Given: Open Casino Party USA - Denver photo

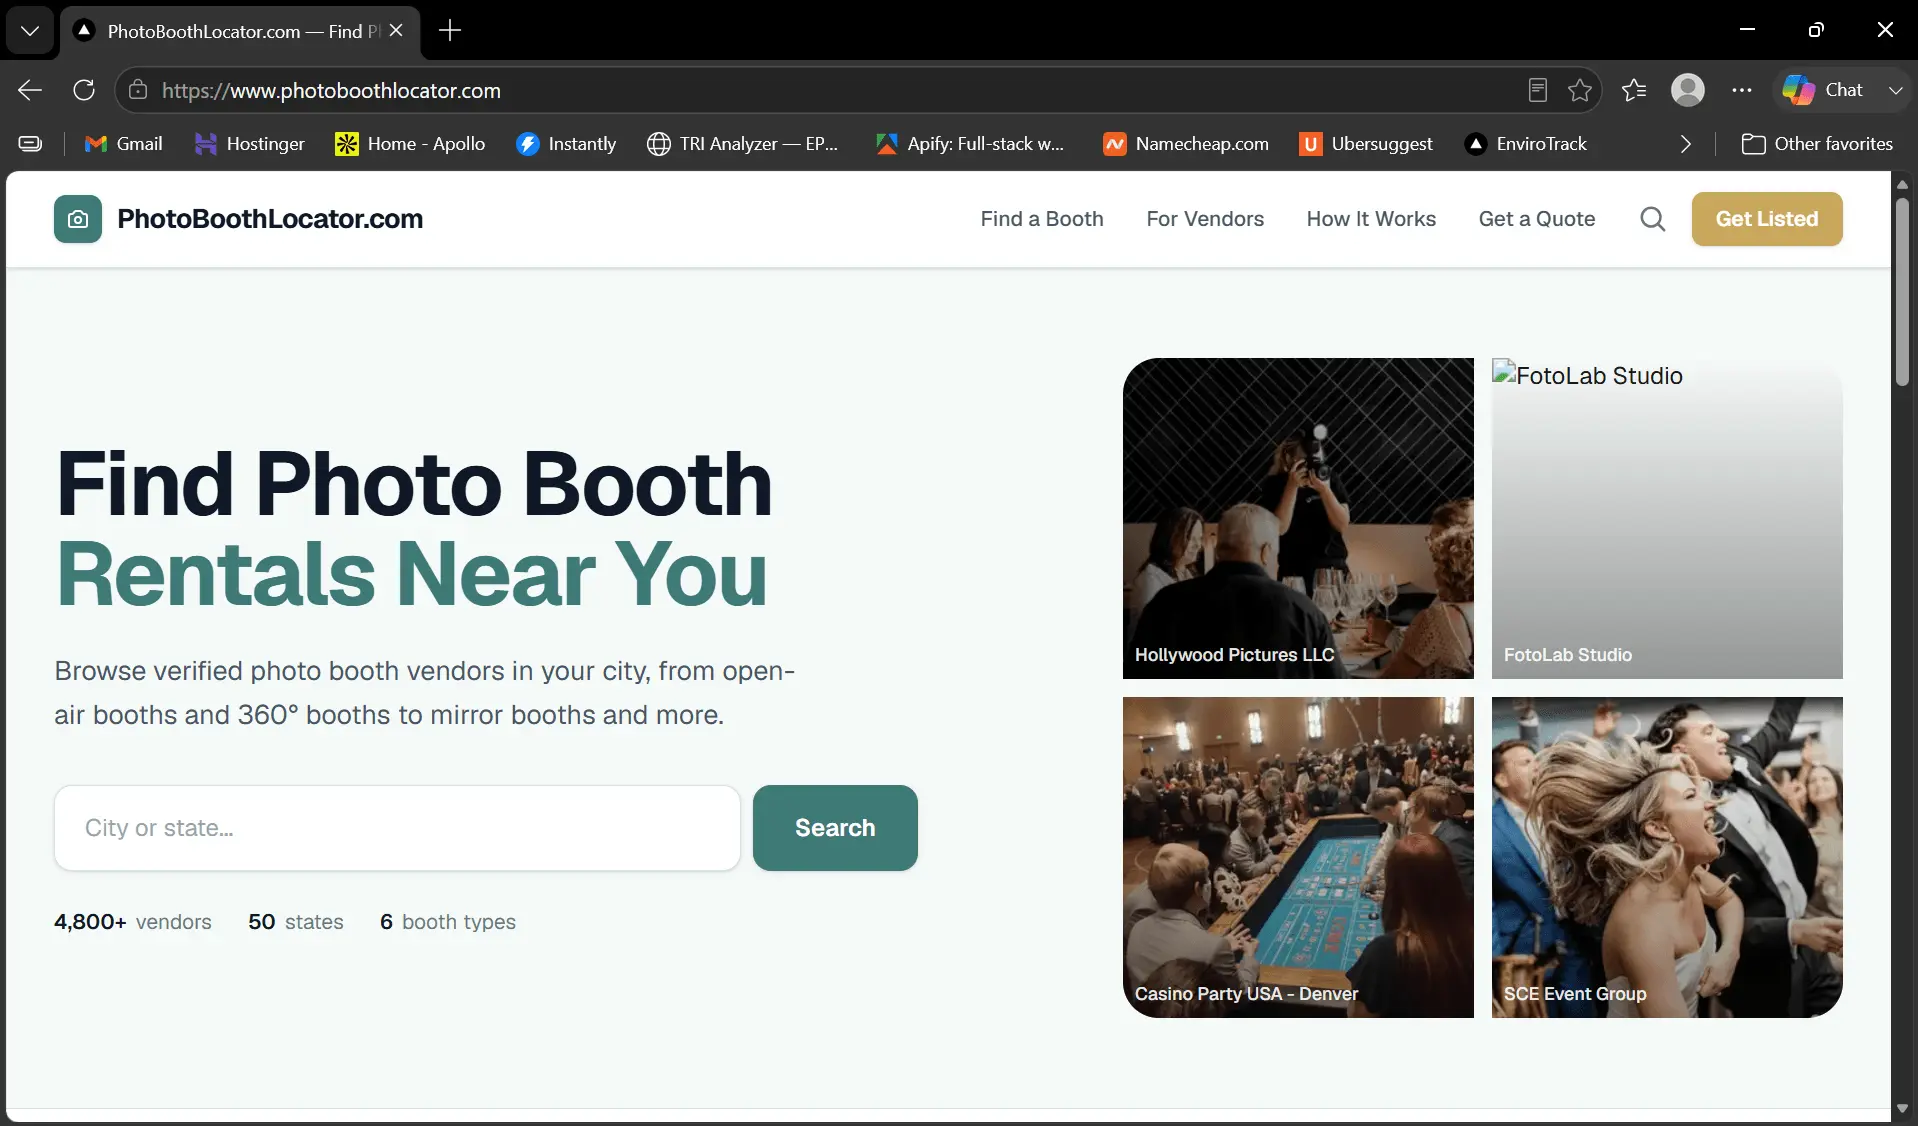Looking at the screenshot, I should pyautogui.click(x=1298, y=857).
